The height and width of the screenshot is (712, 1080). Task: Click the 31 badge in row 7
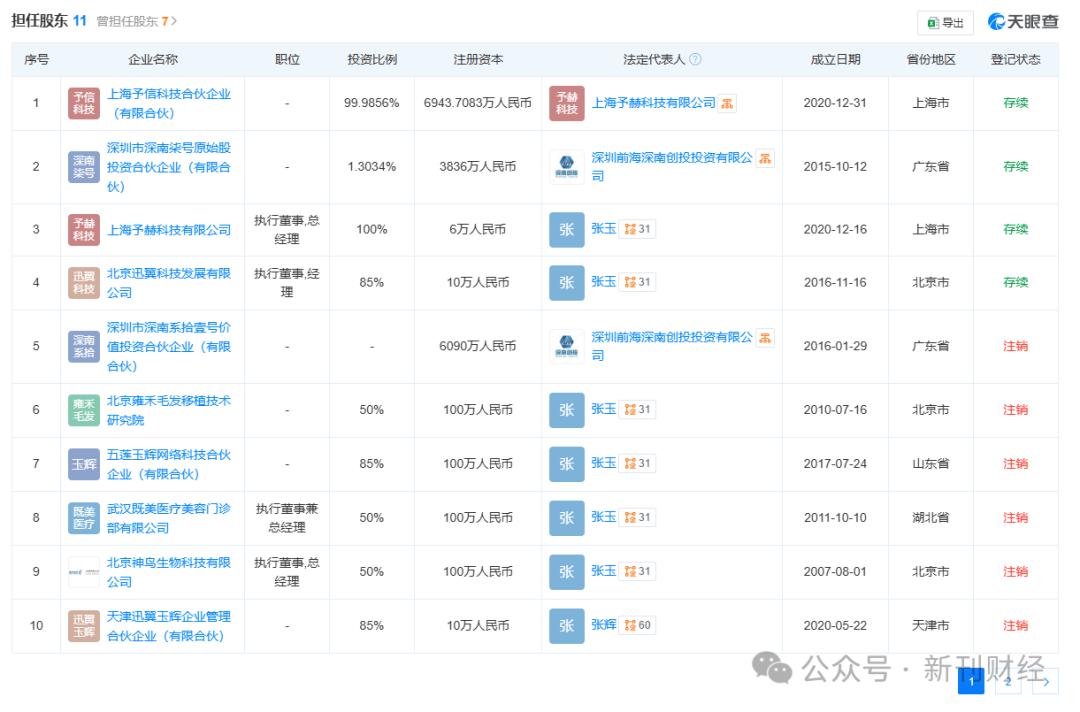pos(637,463)
